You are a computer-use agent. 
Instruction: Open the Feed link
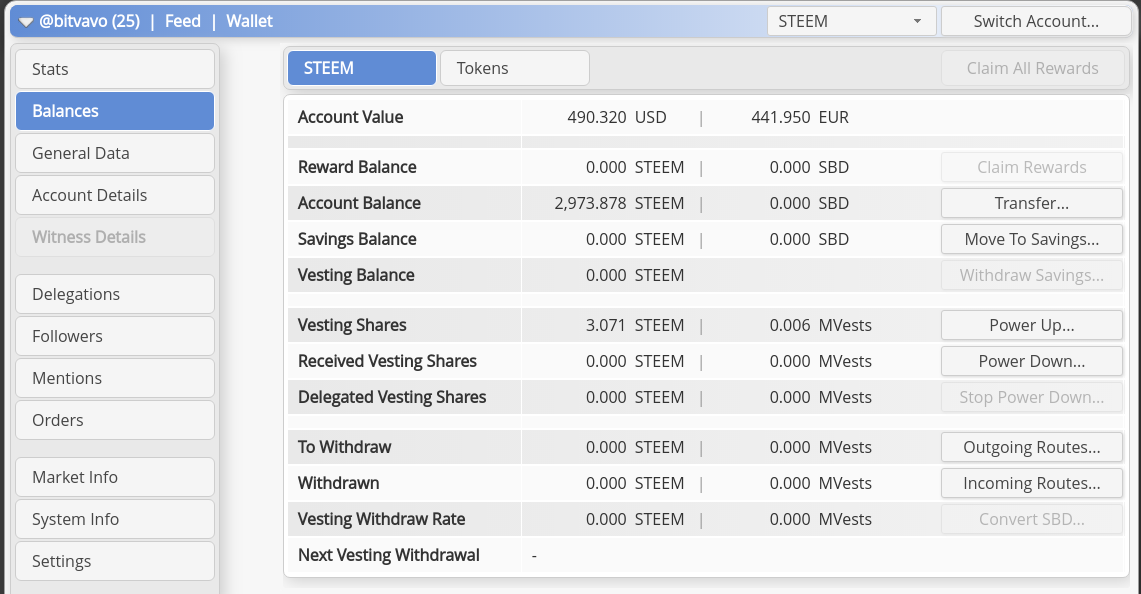pyautogui.click(x=183, y=21)
